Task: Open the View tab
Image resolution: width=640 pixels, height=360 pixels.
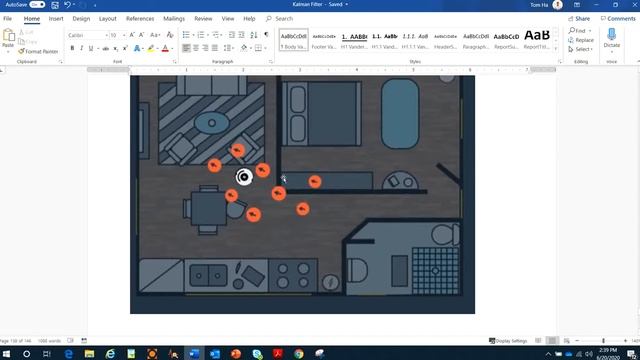Action: point(228,18)
